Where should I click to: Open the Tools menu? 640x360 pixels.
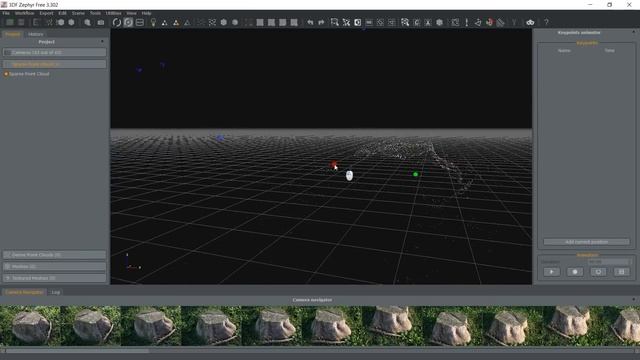click(95, 13)
